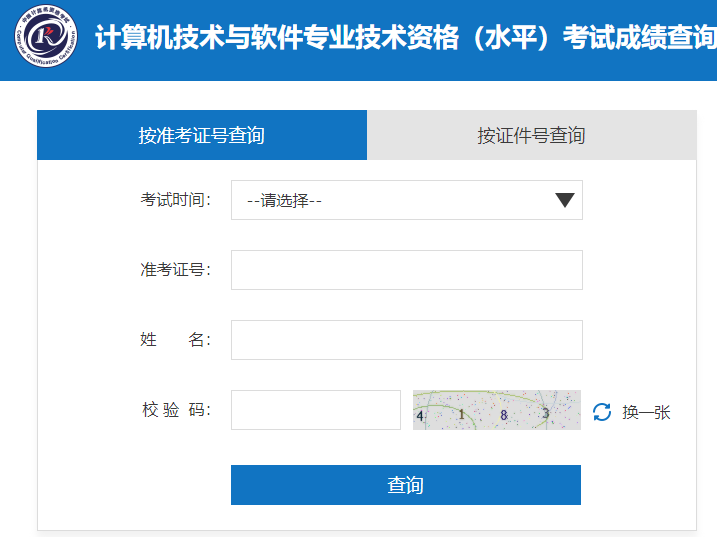Click the blue 查询 button

(406, 485)
